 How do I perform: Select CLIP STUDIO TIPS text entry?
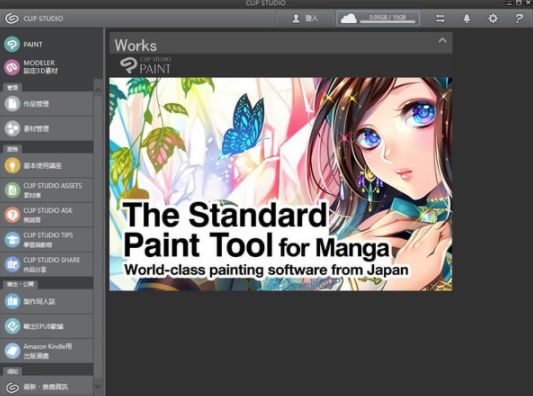tap(48, 235)
